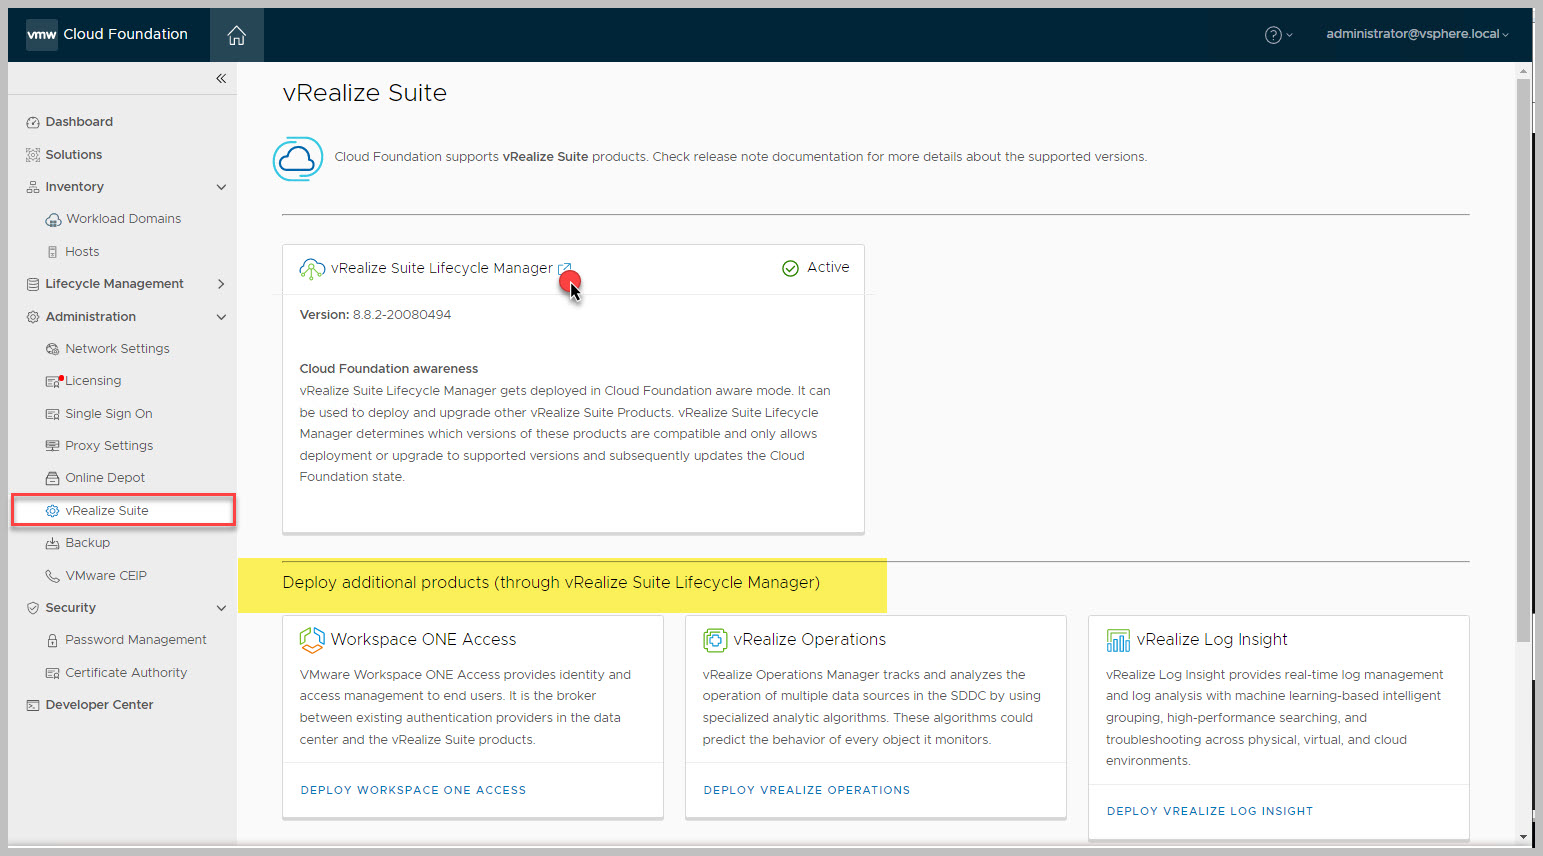This screenshot has height=856, width=1543.
Task: Click Deploy vRealize Log Insight link
Action: (x=1209, y=811)
